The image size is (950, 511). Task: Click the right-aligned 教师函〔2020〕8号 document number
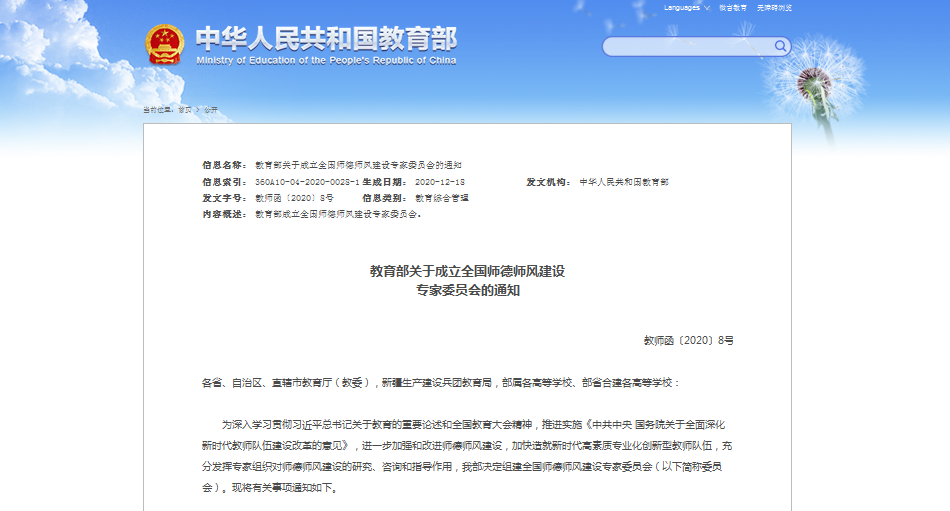(688, 340)
